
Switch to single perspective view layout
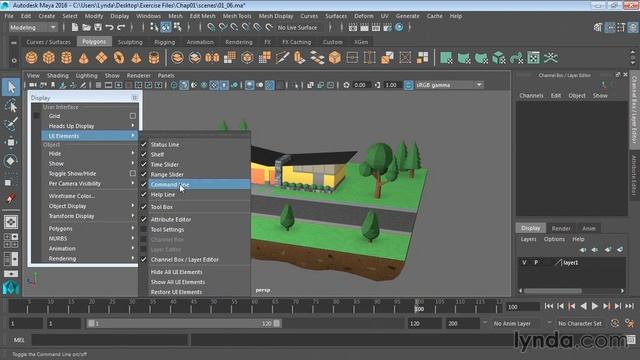(x=11, y=222)
